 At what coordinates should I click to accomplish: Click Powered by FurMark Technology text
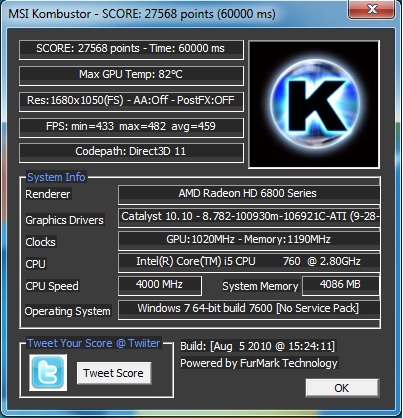(x=259, y=363)
